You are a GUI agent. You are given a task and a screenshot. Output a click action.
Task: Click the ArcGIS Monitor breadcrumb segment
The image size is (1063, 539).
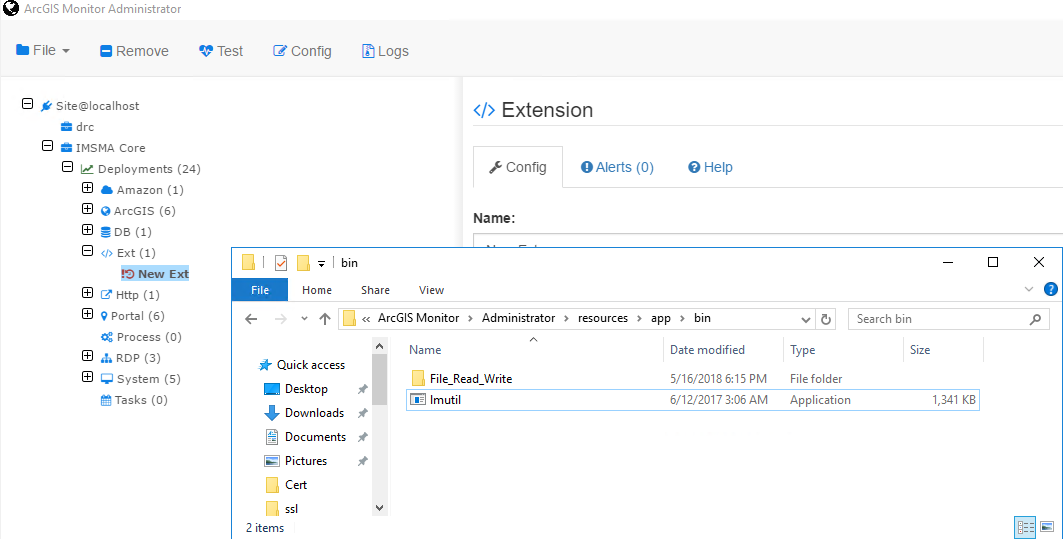click(x=418, y=318)
